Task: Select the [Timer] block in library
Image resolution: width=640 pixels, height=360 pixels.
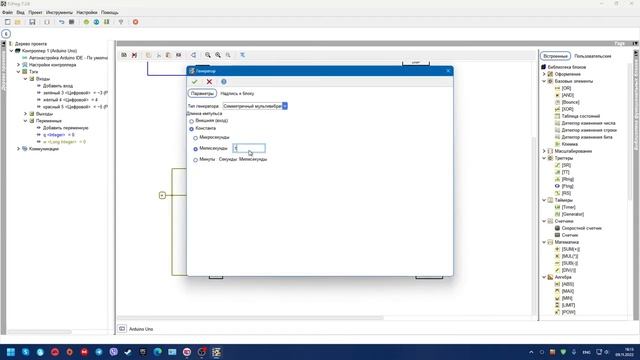Action: point(569,207)
